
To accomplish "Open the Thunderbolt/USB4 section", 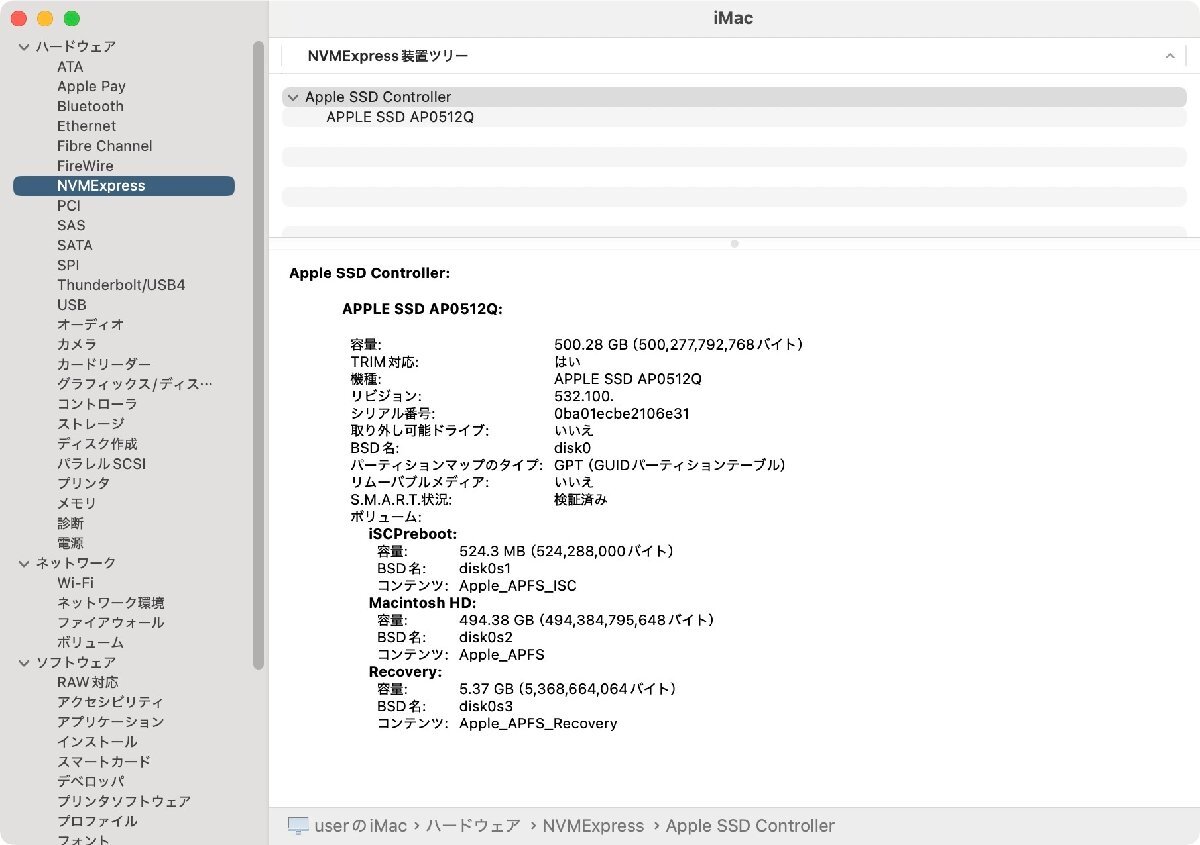I will [x=121, y=284].
